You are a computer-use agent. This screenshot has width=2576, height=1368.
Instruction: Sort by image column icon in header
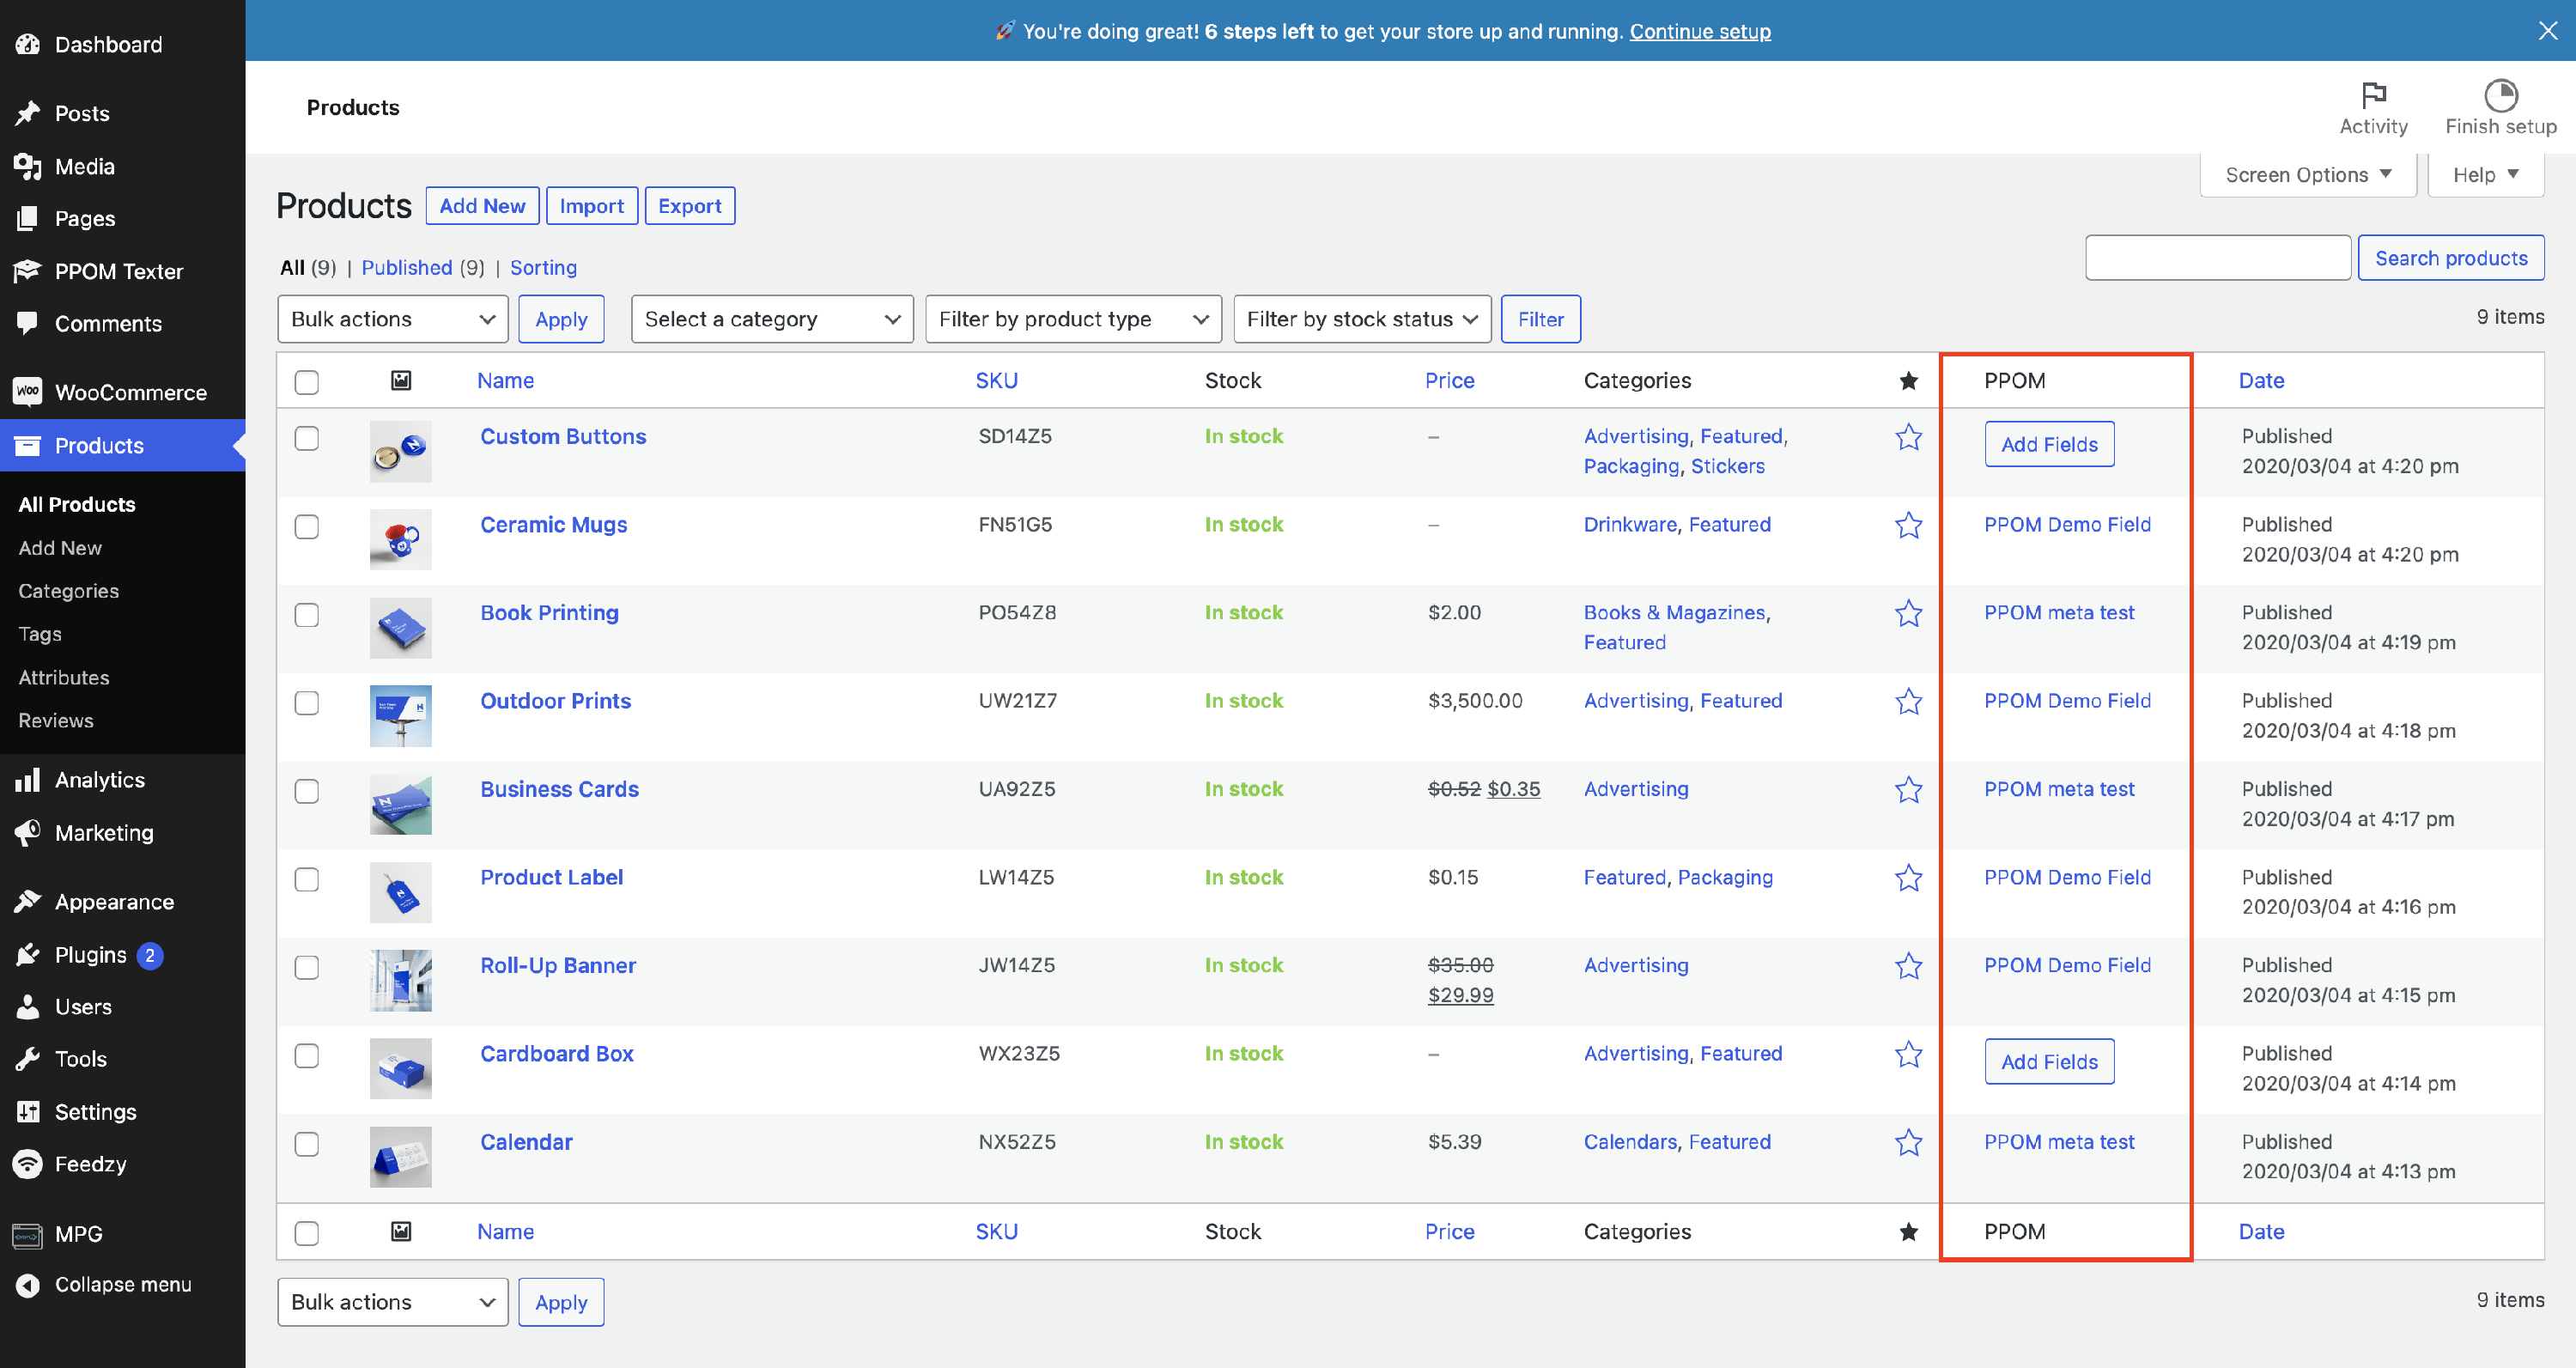click(401, 380)
